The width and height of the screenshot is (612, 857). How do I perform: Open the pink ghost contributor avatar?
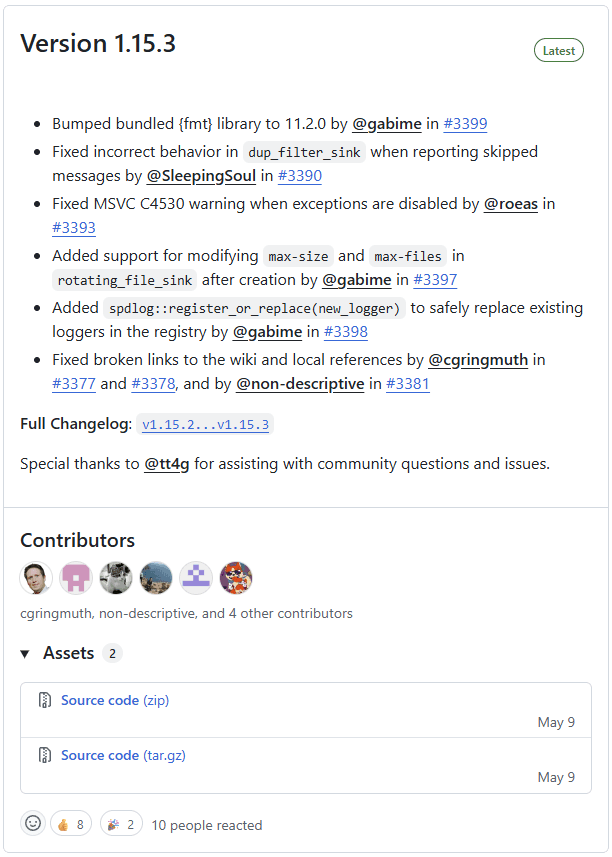pyautogui.click(x=76, y=578)
